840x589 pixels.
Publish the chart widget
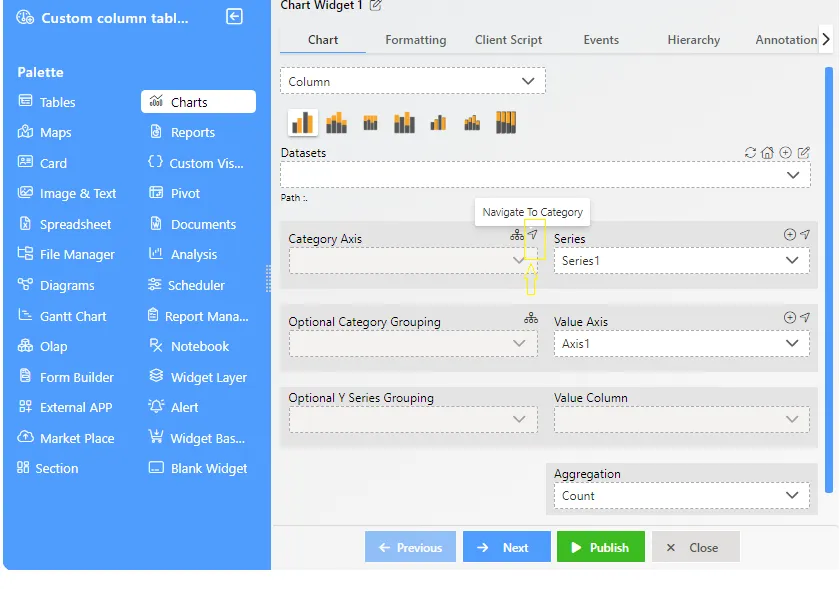pos(601,547)
